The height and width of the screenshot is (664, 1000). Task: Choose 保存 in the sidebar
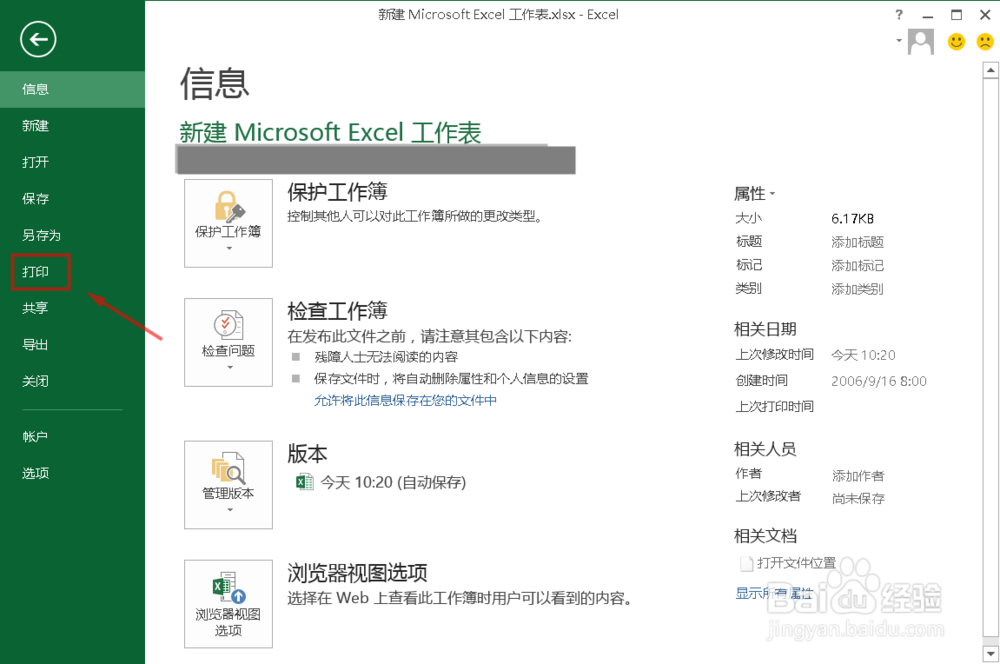pos(72,198)
